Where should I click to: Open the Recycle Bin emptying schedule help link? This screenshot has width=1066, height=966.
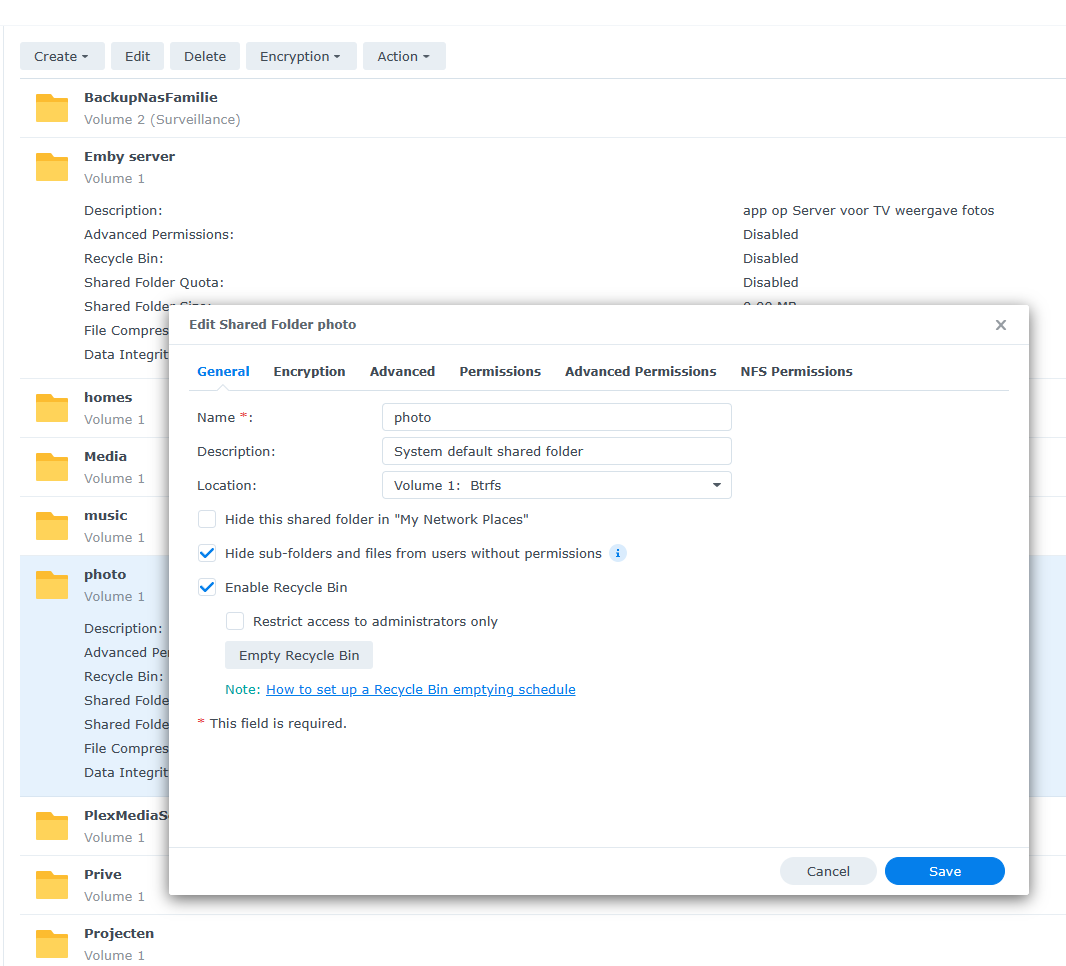(420, 689)
